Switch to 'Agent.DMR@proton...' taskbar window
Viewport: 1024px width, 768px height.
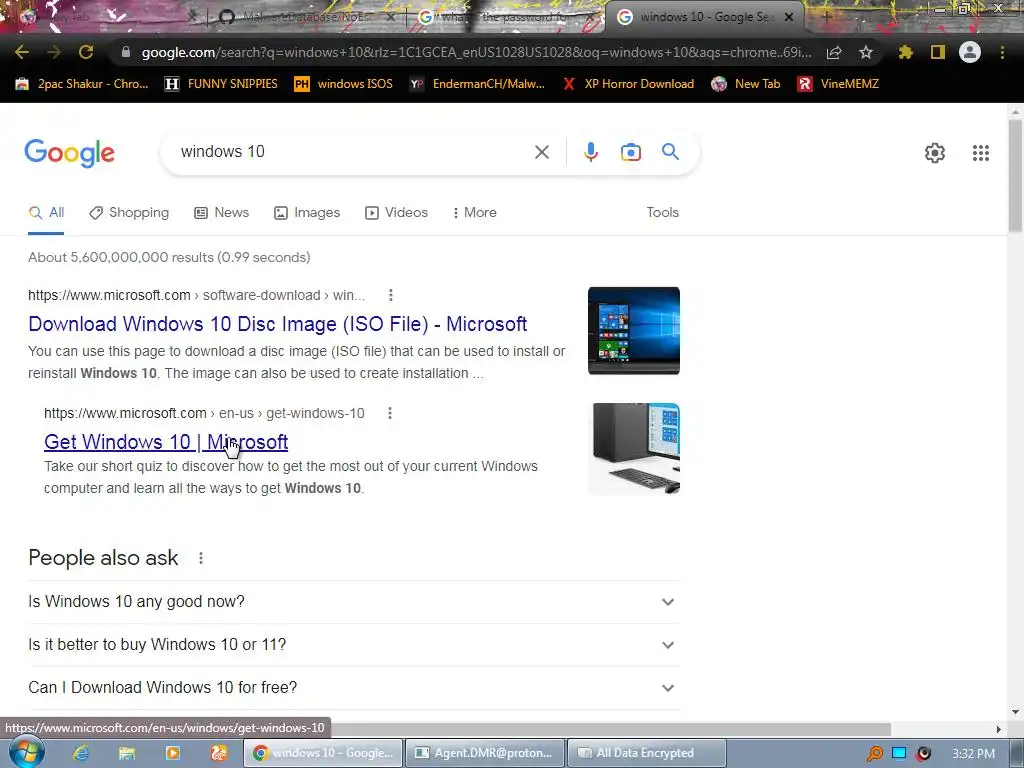pyautogui.click(x=484, y=753)
